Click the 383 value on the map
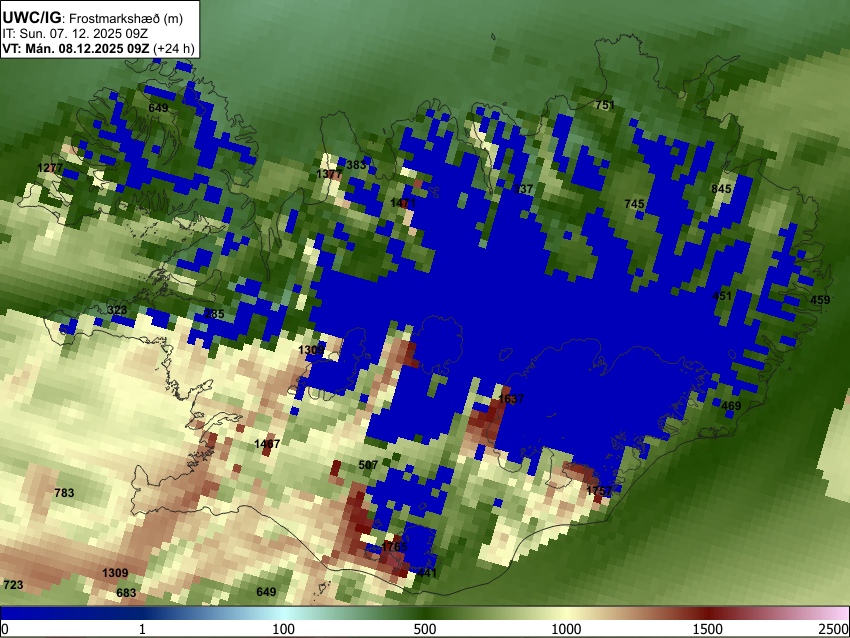The height and width of the screenshot is (638, 850). coord(356,165)
